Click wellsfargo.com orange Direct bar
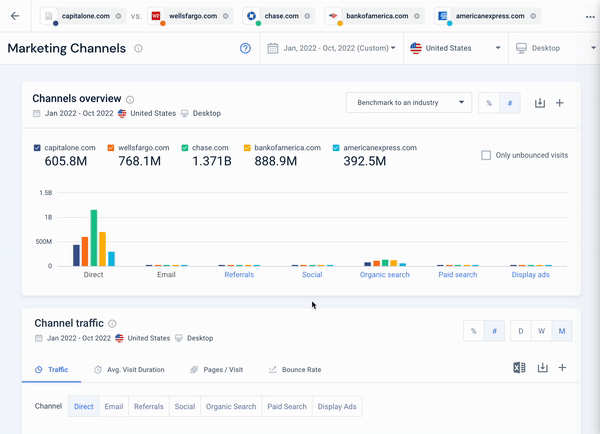This screenshot has height=434, width=600. 85,251
